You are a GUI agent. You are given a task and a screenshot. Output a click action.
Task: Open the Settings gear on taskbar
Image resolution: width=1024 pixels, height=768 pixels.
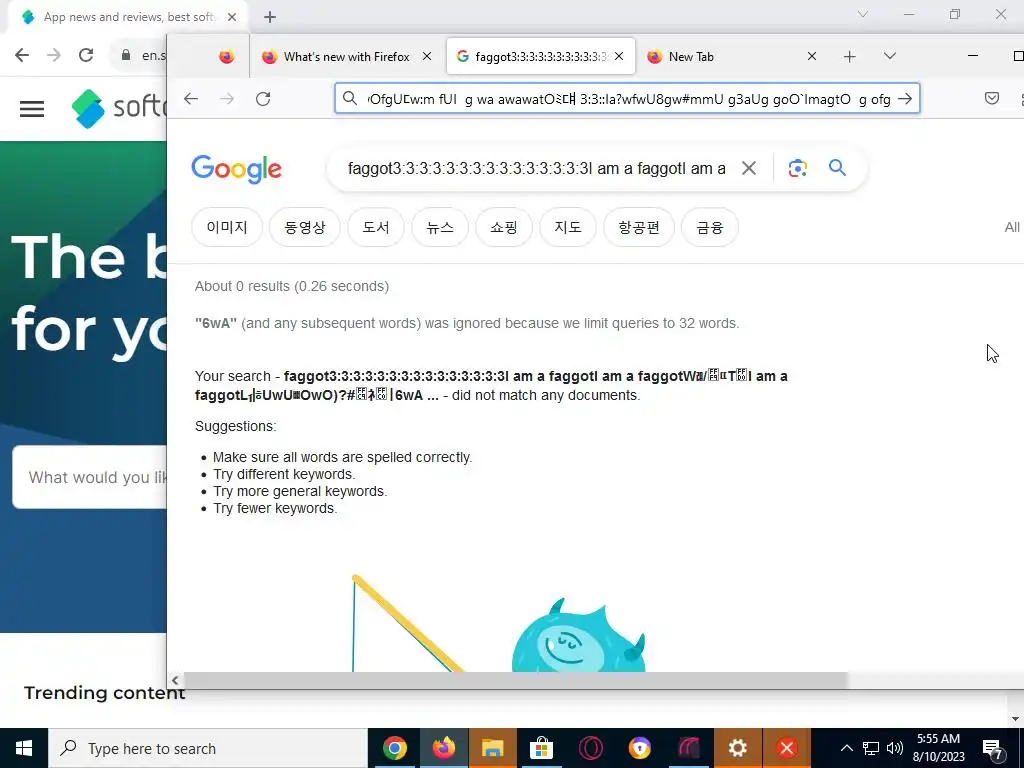pos(737,748)
